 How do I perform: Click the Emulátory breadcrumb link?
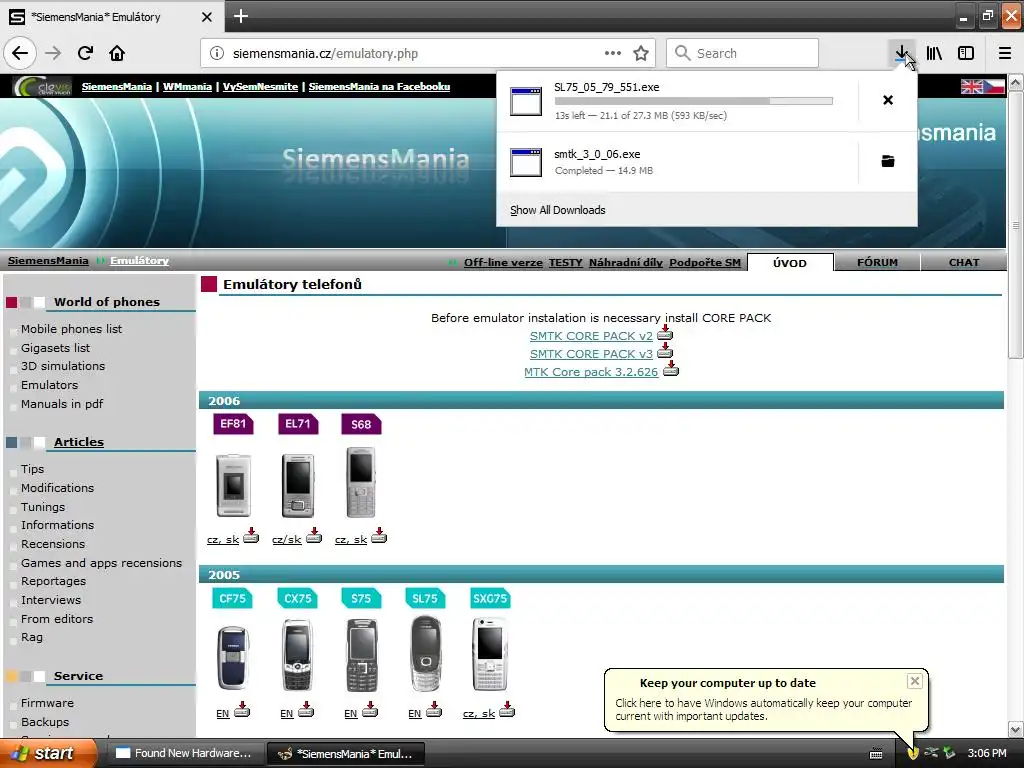click(x=140, y=261)
